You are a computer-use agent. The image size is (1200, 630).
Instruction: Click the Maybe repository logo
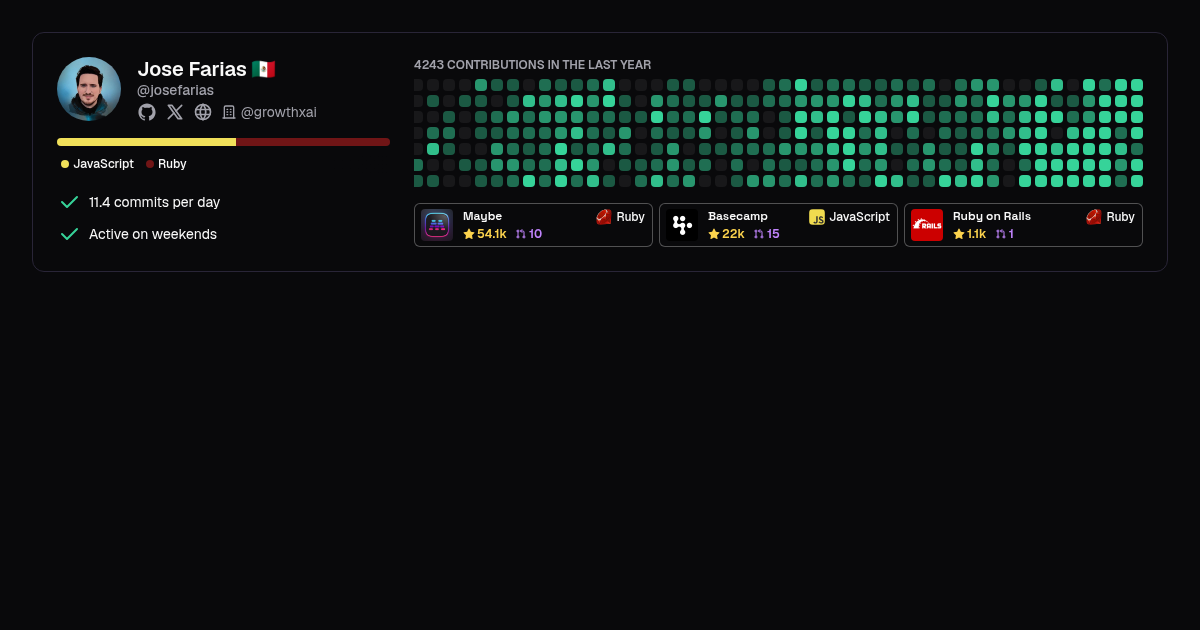(x=437, y=225)
